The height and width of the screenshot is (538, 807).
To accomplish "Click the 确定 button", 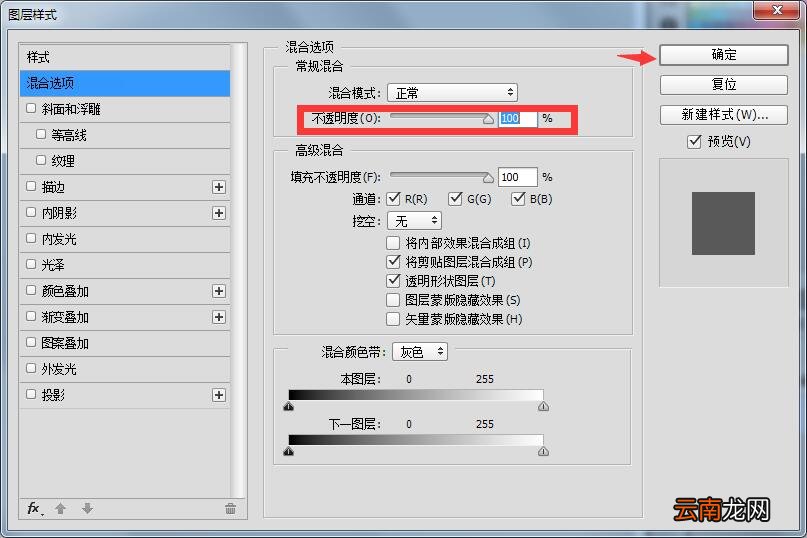I will pos(724,55).
